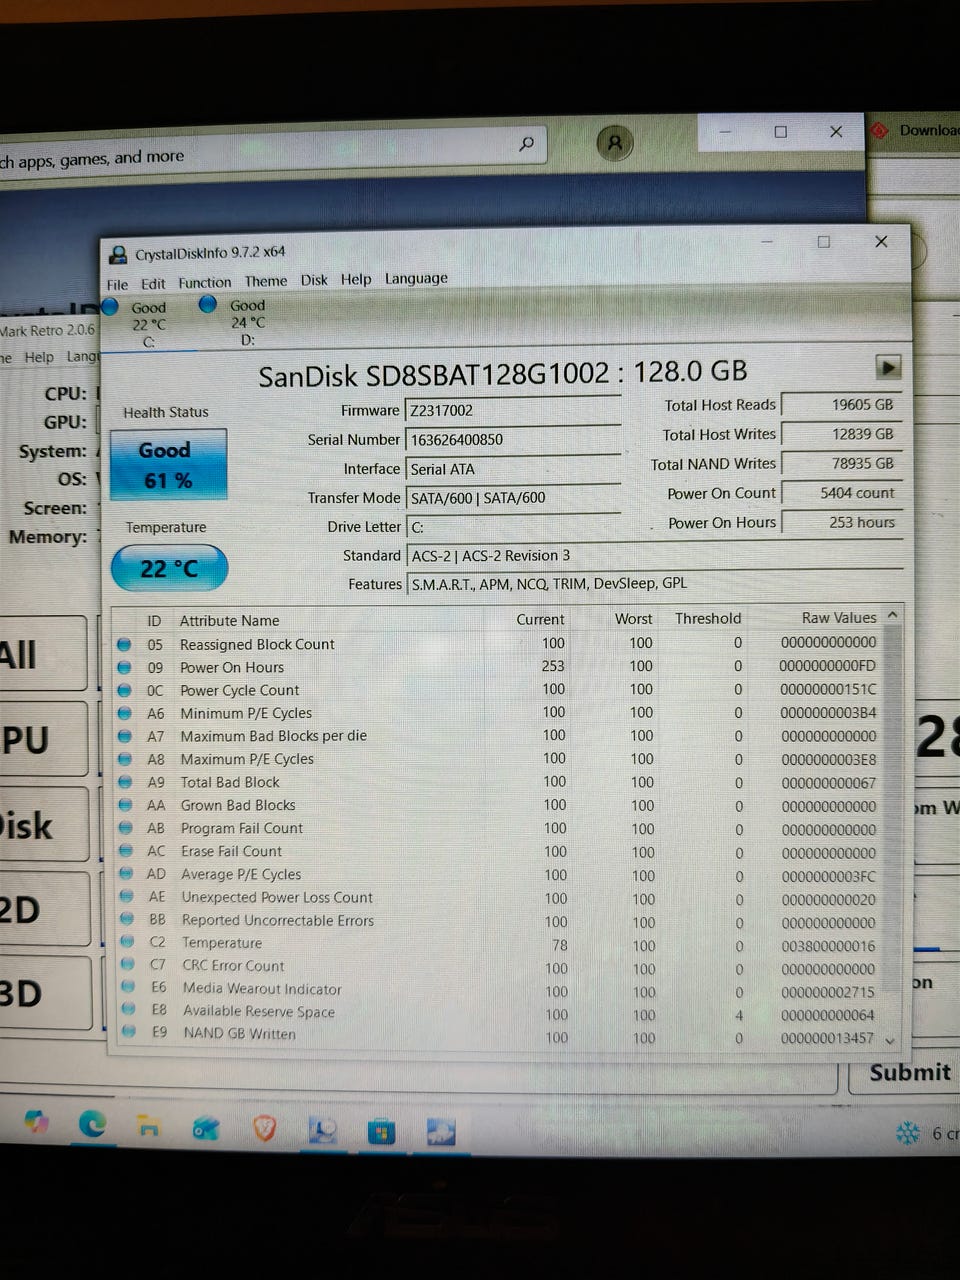
Task: Click the status icon for Power On Hours row
Action: (124, 667)
